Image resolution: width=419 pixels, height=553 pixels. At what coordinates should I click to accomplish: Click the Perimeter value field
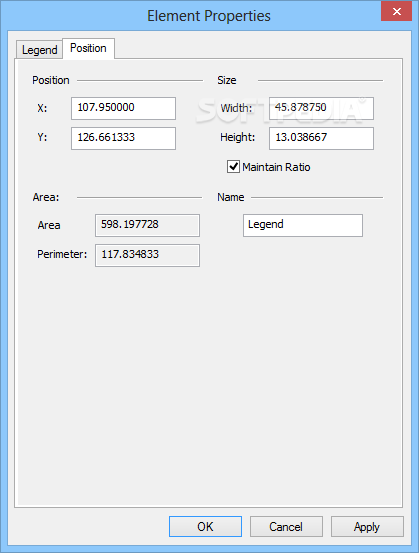(147, 255)
